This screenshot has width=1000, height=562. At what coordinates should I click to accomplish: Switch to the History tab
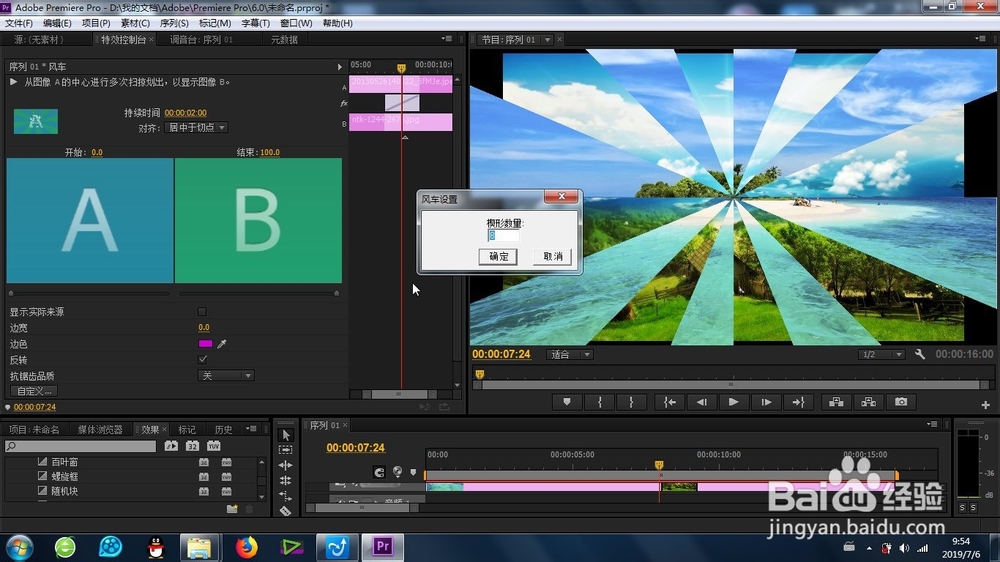click(x=224, y=429)
